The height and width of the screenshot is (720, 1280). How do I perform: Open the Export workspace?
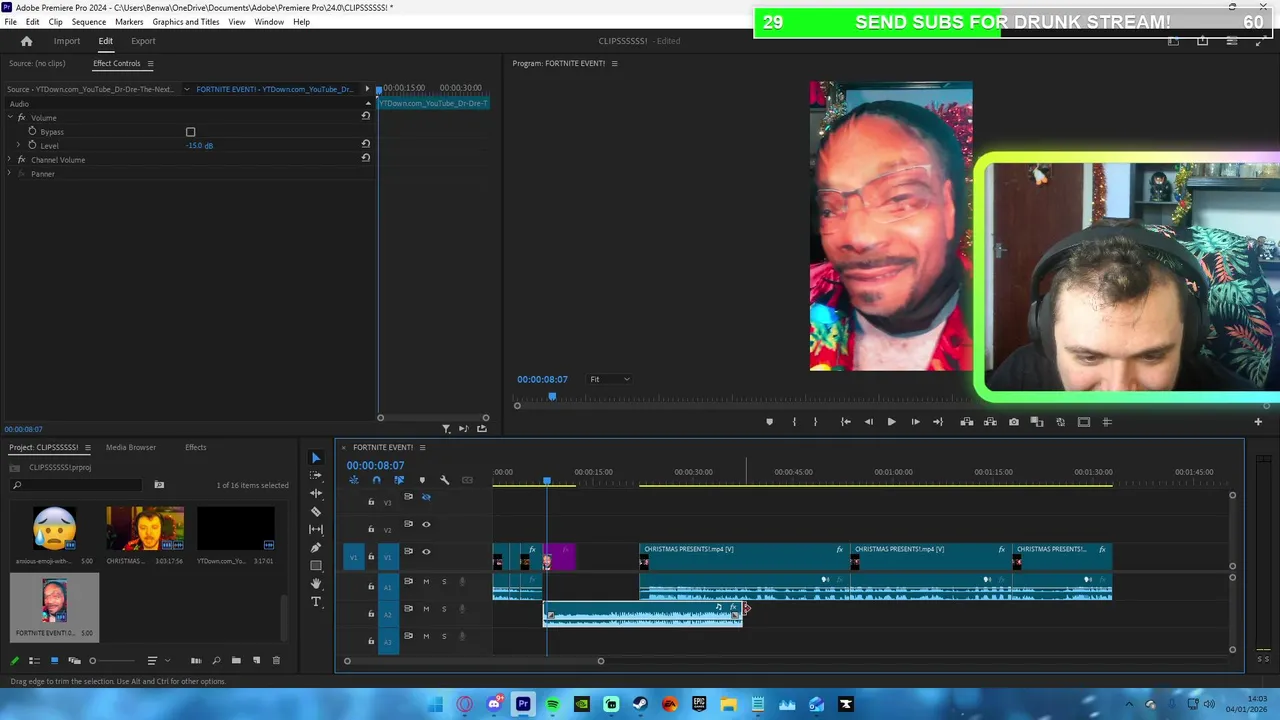point(143,41)
